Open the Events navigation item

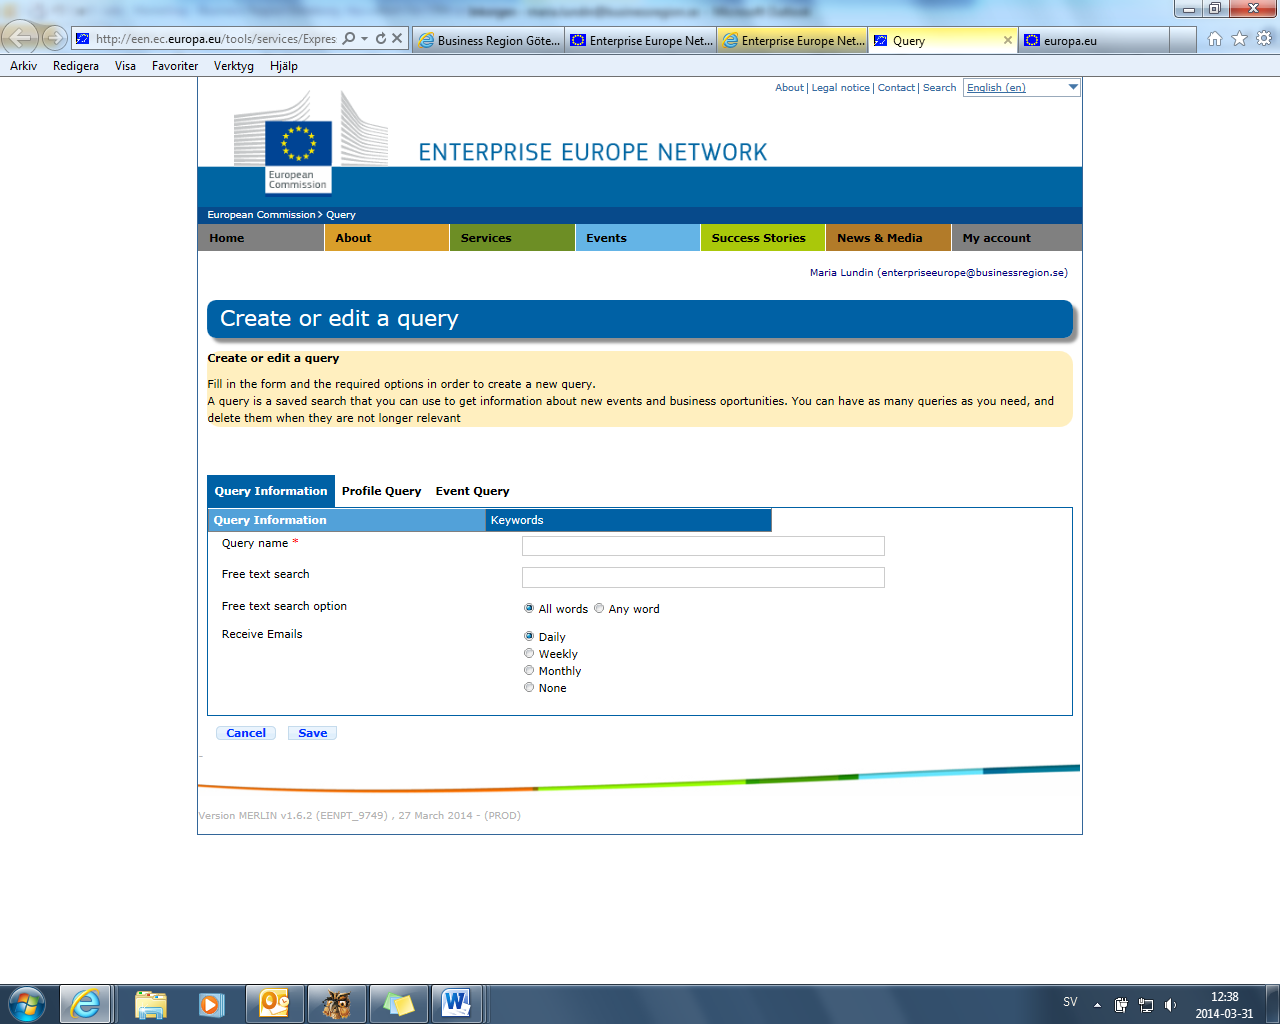click(638, 238)
